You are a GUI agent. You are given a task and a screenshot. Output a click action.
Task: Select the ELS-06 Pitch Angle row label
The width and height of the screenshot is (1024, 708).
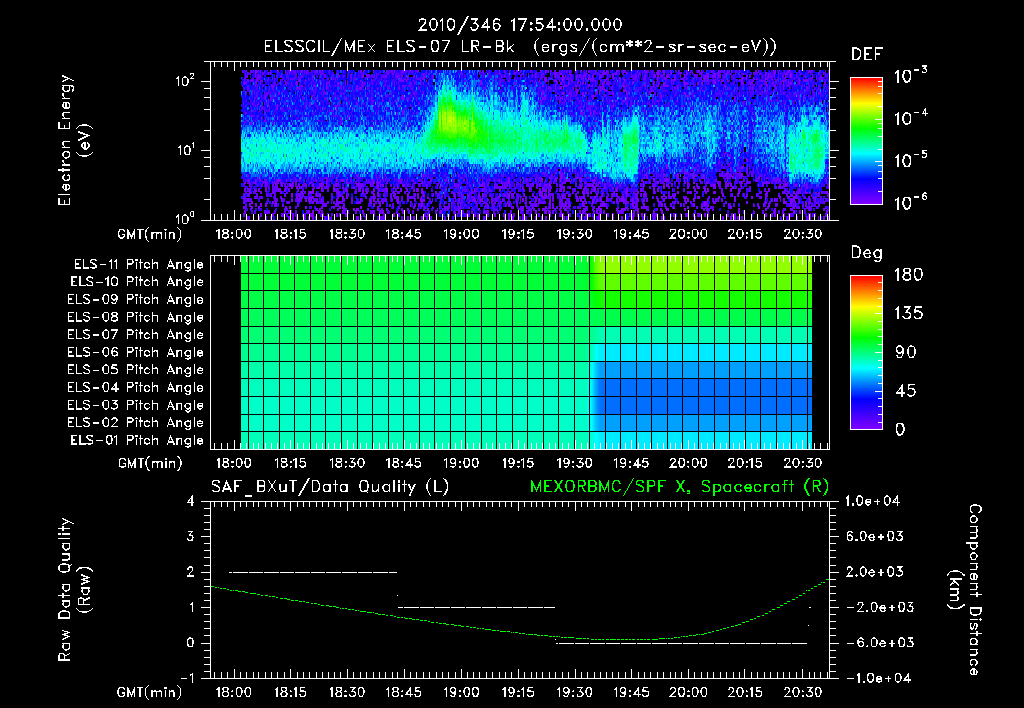[x=136, y=352]
